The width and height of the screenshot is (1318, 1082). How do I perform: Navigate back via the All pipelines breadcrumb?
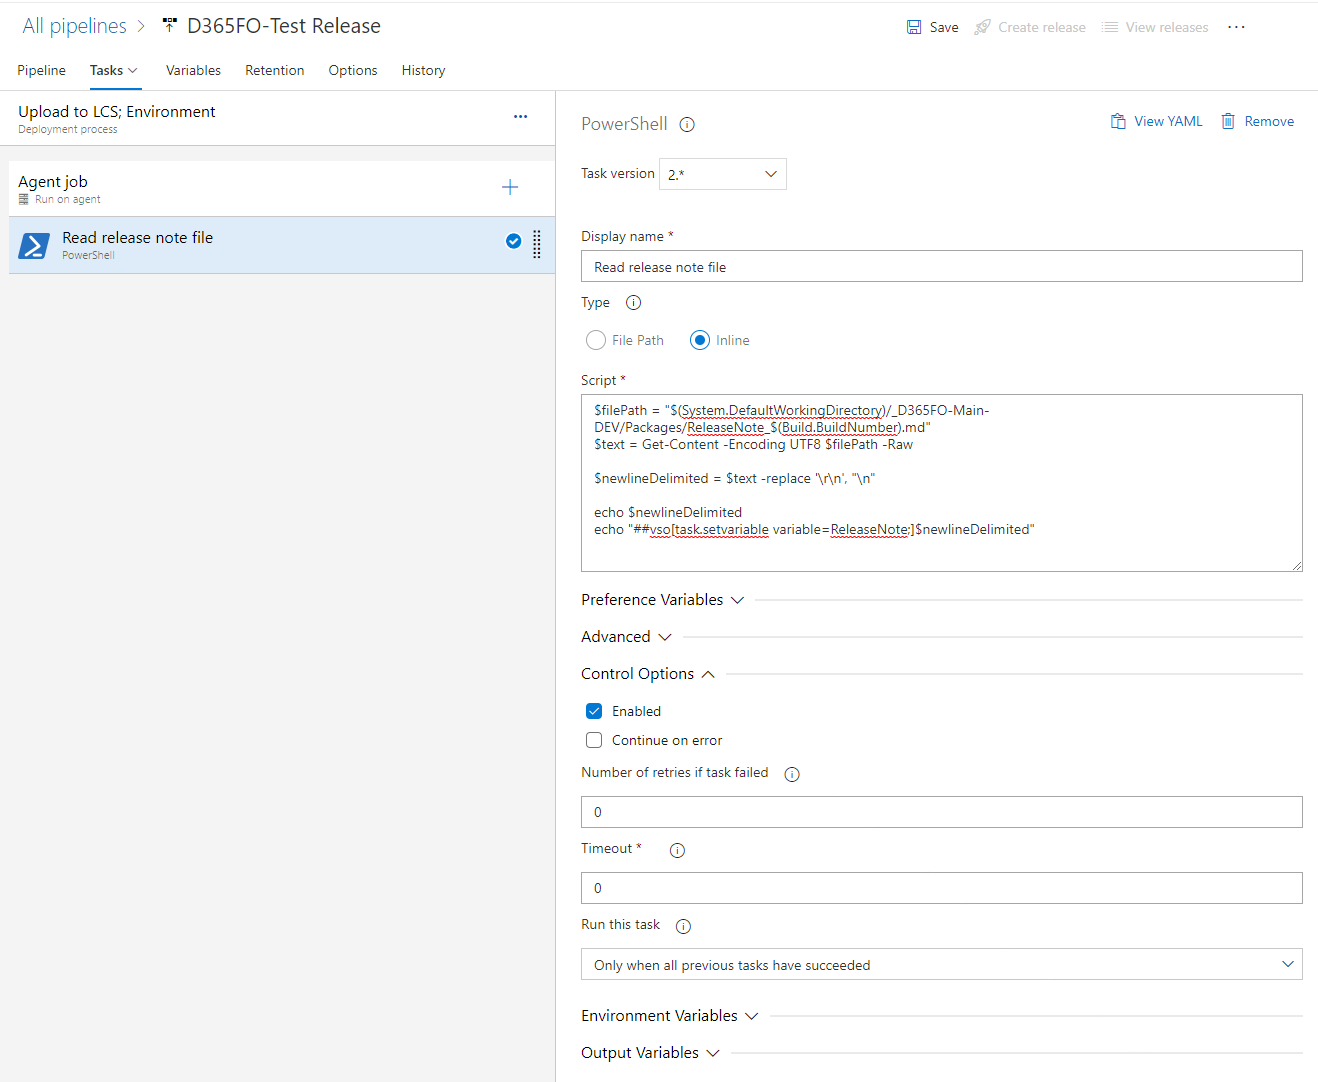(74, 25)
